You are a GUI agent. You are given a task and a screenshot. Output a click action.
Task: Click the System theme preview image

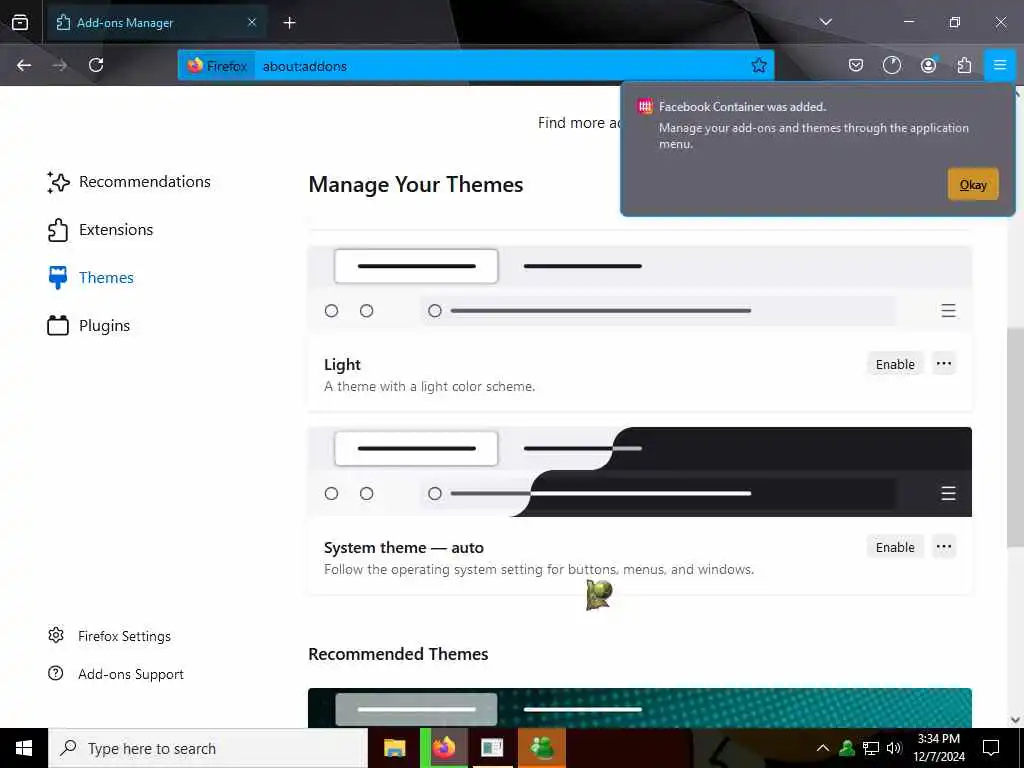point(640,472)
